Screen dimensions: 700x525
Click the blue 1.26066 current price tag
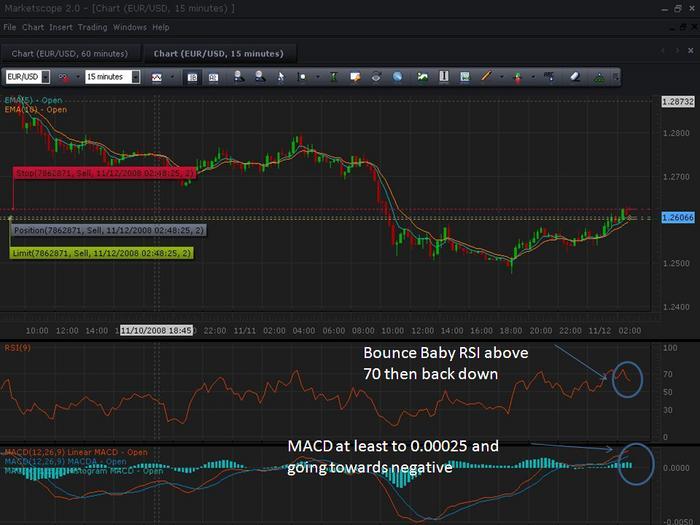[x=678, y=217]
